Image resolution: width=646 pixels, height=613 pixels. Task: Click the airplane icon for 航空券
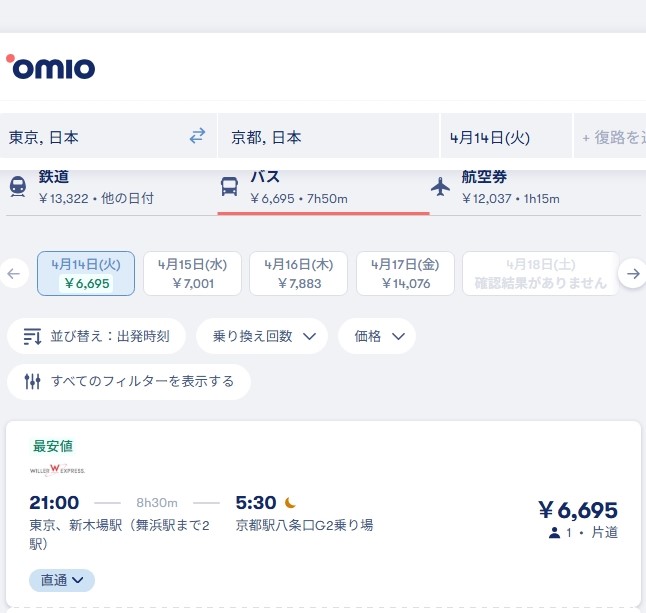440,187
